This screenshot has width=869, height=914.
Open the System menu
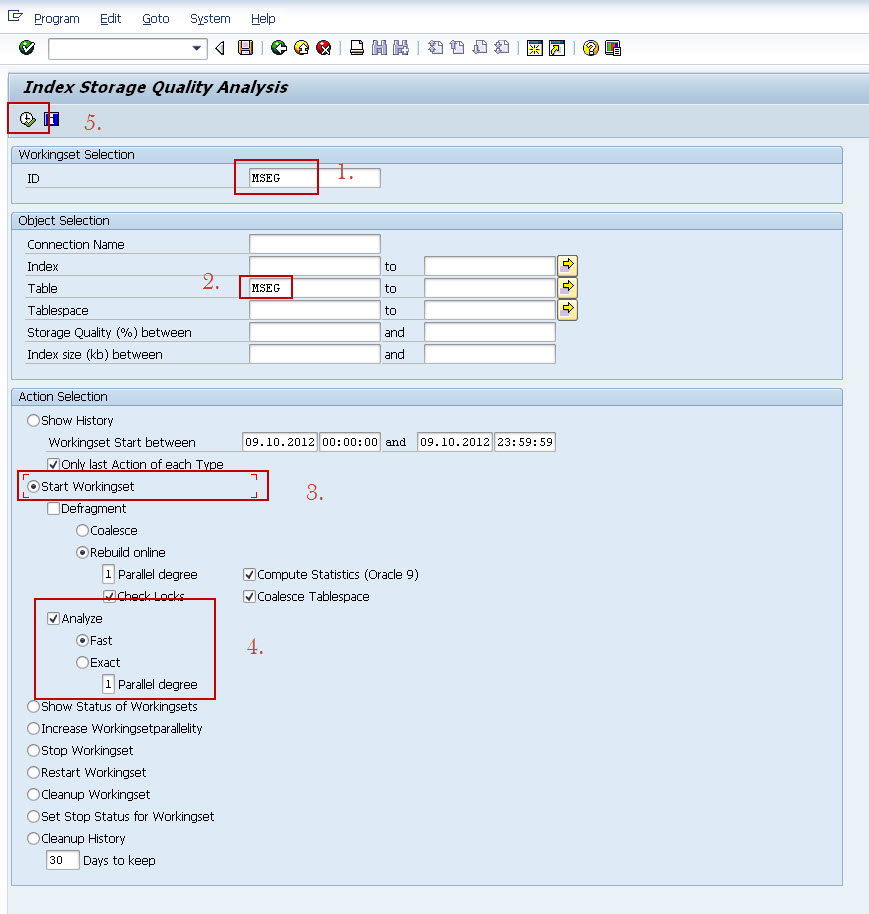(210, 18)
